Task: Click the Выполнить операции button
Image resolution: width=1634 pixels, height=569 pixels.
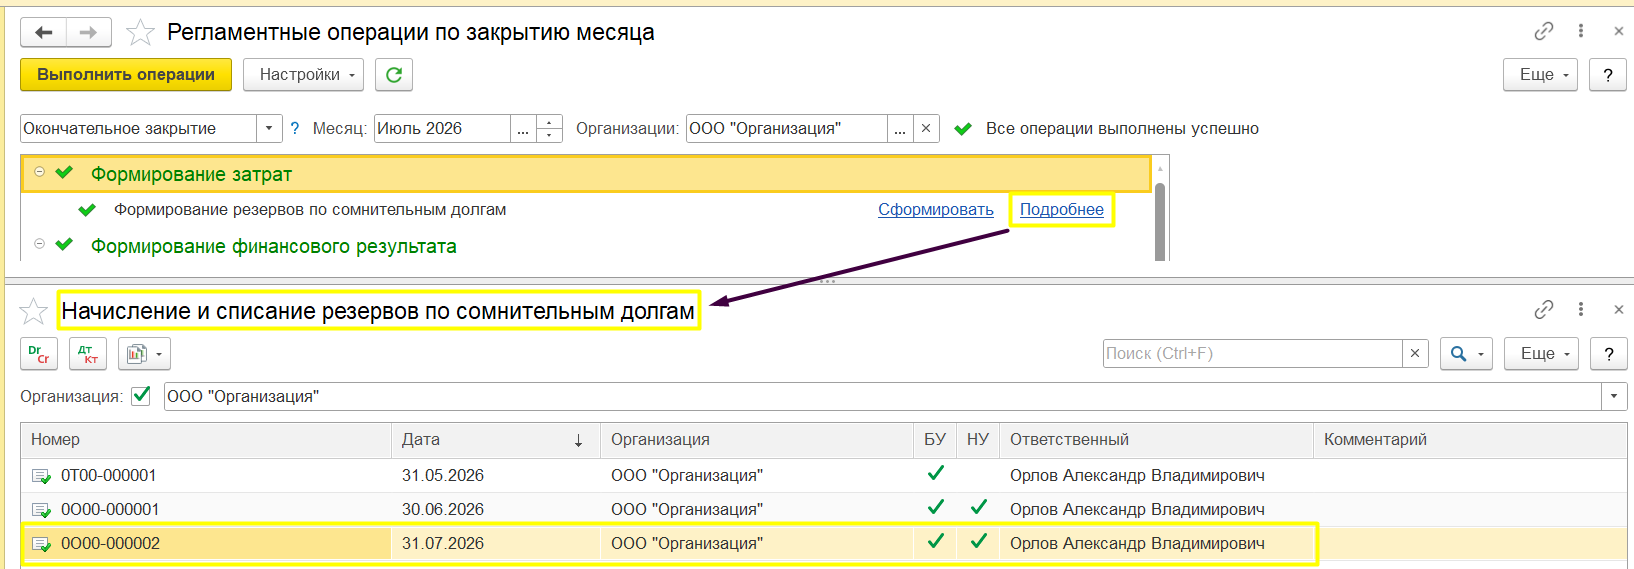Action: click(x=126, y=75)
